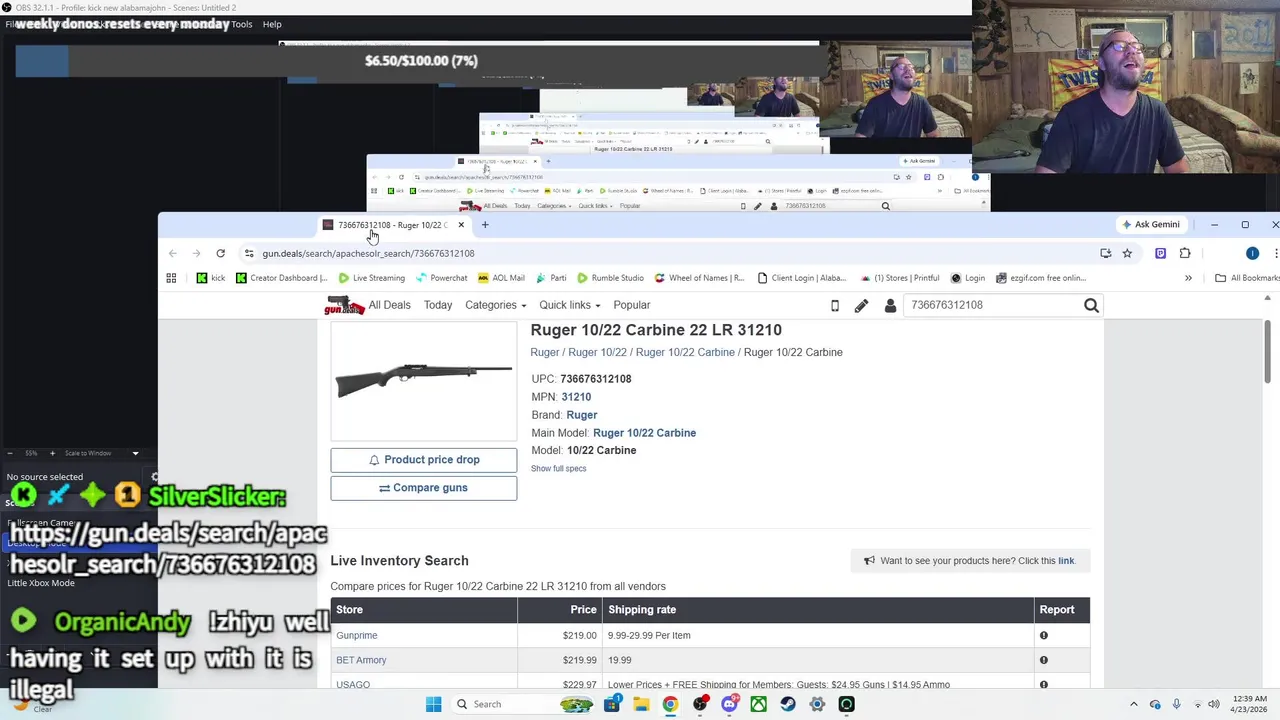Click the gun.deals site logo
1280x720 pixels.
pyautogui.click(x=344, y=305)
